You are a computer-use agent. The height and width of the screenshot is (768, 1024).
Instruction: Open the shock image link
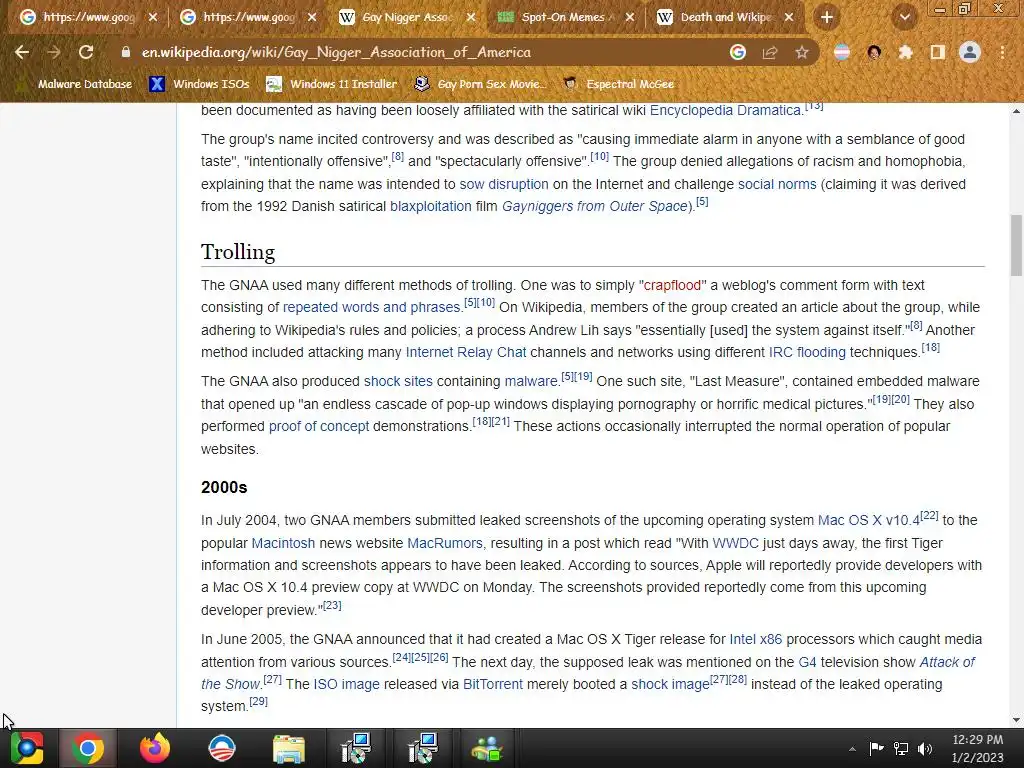pos(670,684)
